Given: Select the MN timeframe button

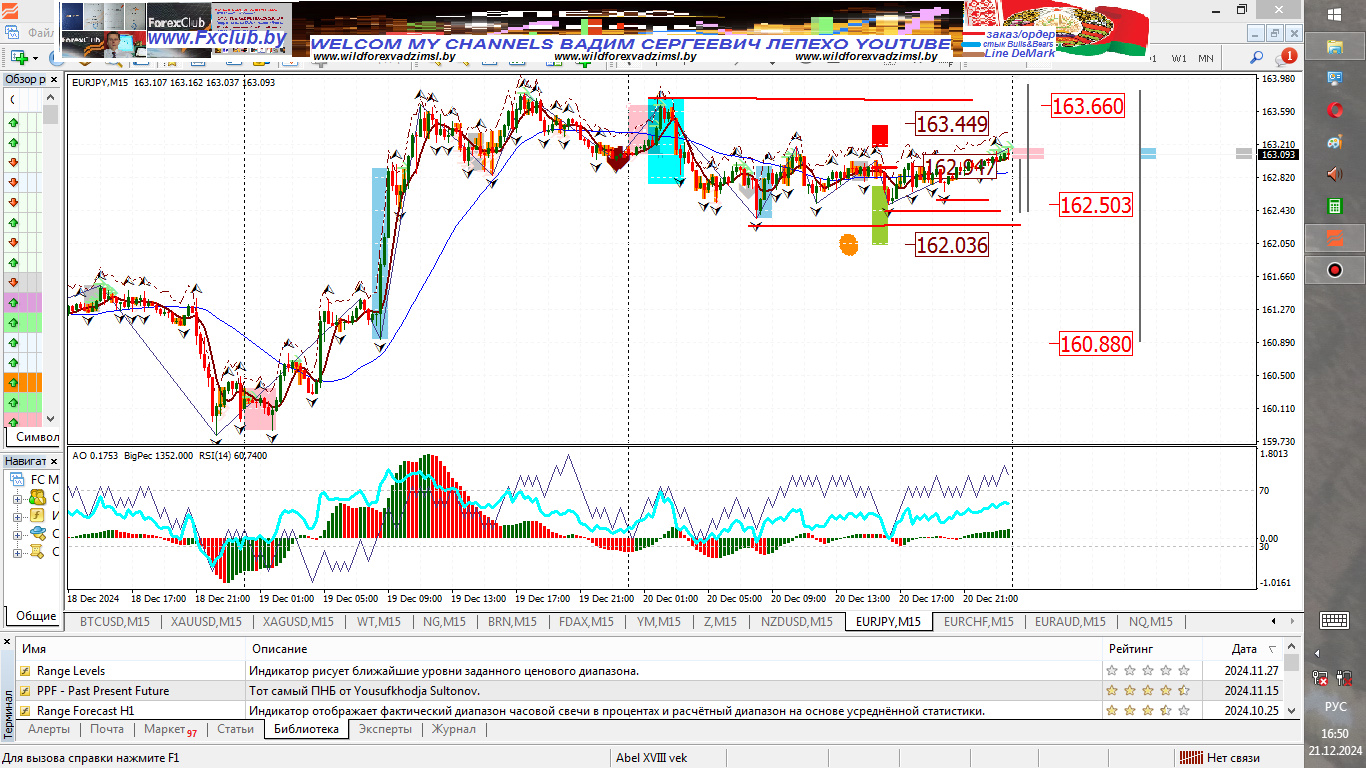Looking at the screenshot, I should point(1206,58).
